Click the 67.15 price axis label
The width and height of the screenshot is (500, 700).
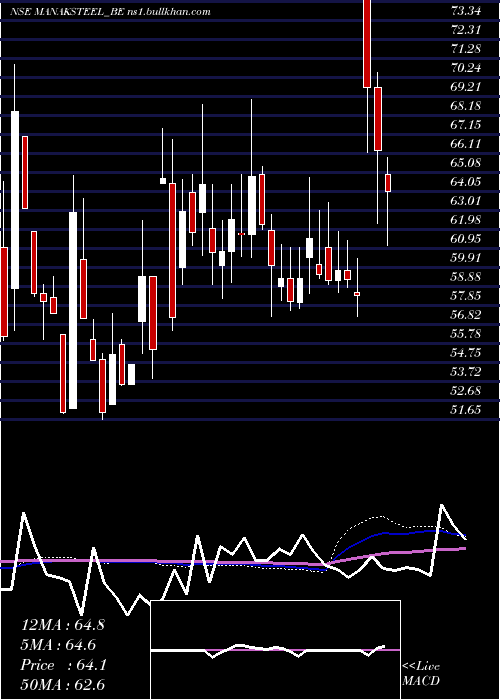(x=466, y=124)
